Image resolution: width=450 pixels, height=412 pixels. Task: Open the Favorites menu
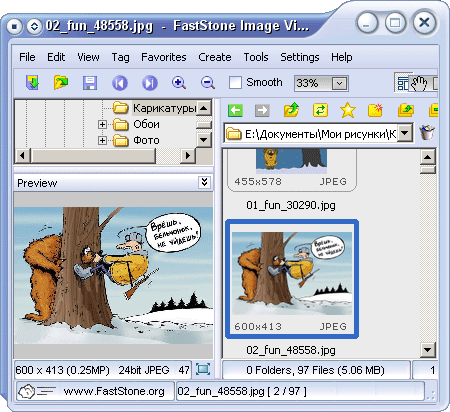164,57
